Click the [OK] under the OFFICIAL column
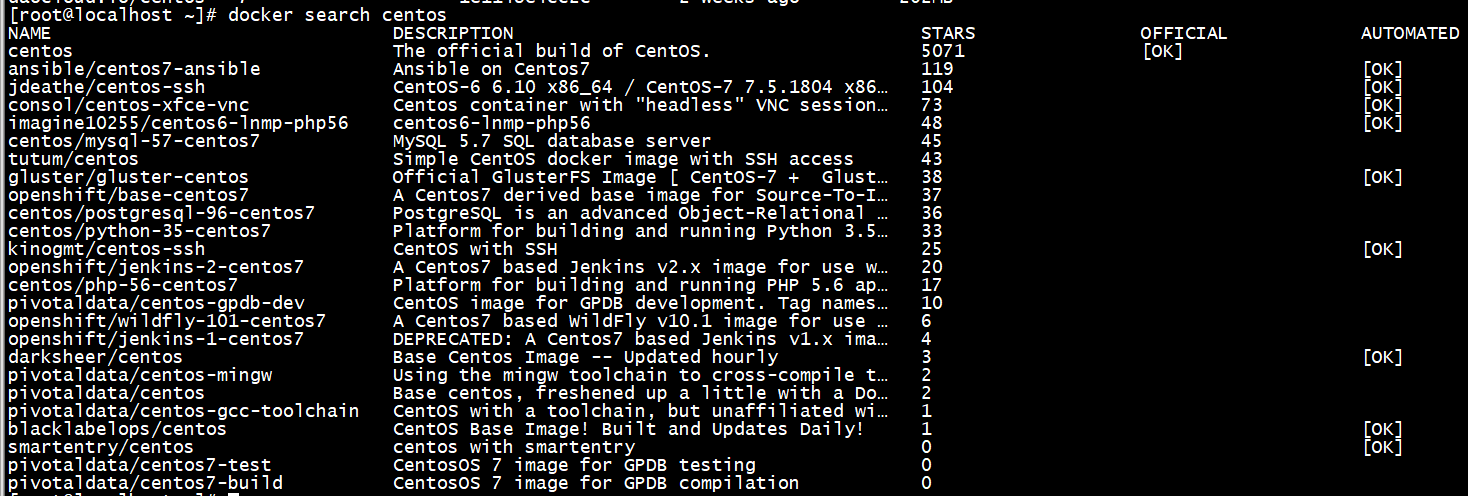 click(x=1162, y=51)
